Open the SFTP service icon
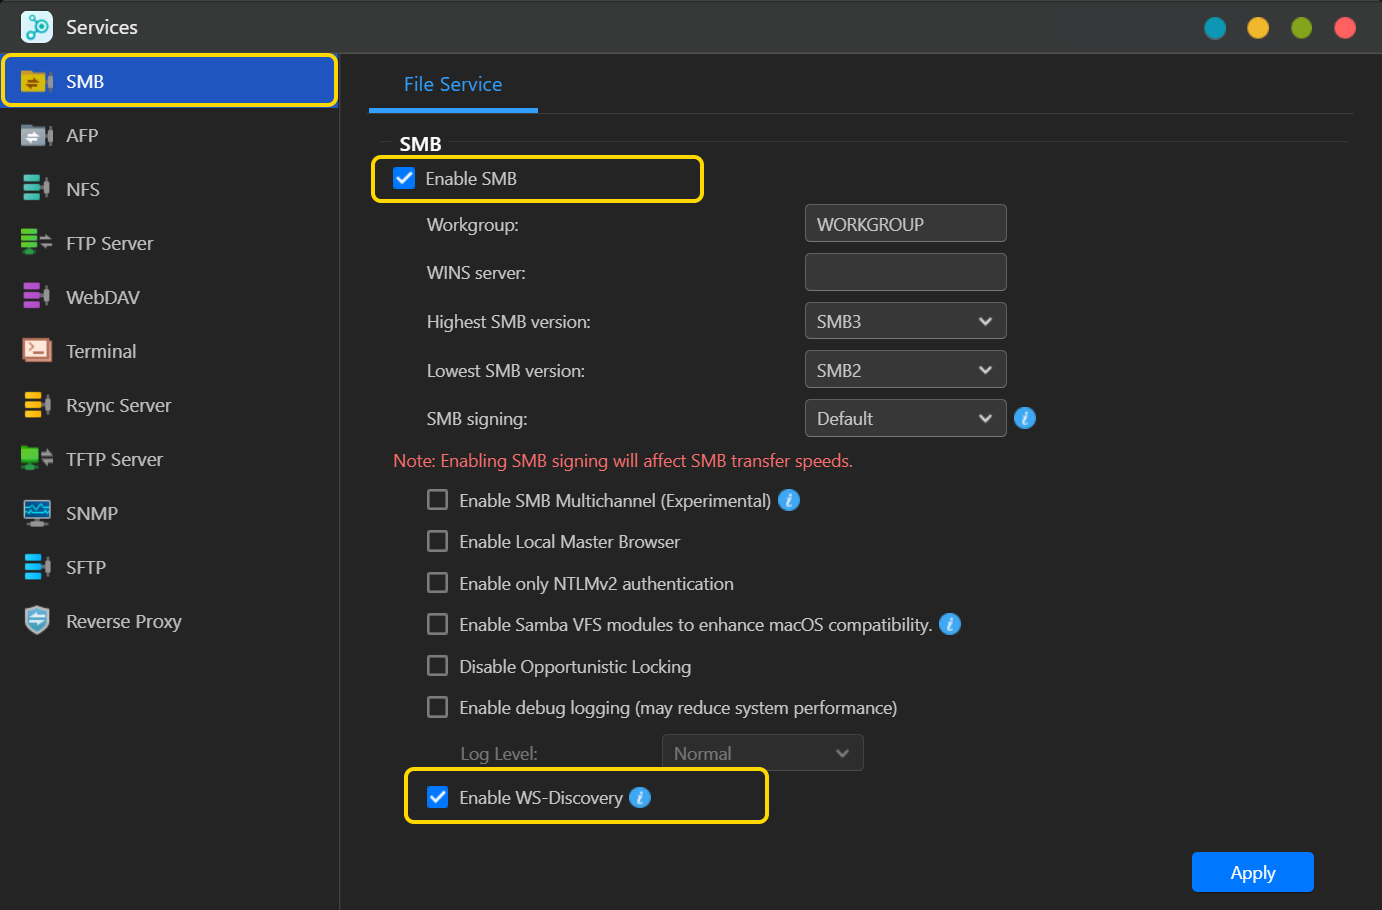This screenshot has height=910, width=1382. 37,567
